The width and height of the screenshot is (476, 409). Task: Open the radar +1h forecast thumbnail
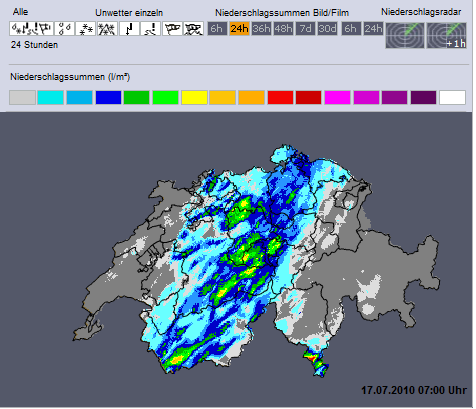point(447,35)
